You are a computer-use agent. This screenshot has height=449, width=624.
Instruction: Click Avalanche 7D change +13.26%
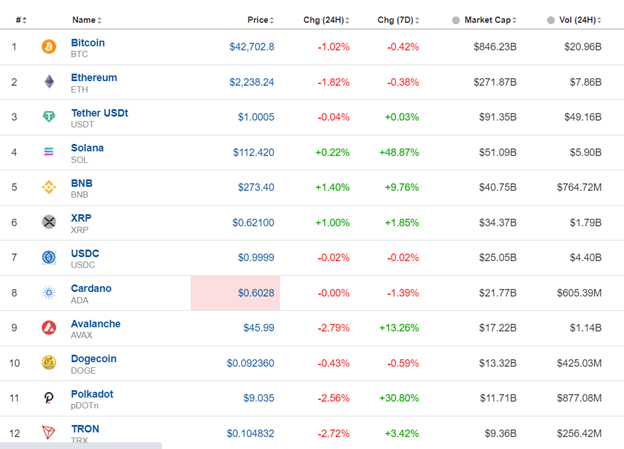coord(399,328)
